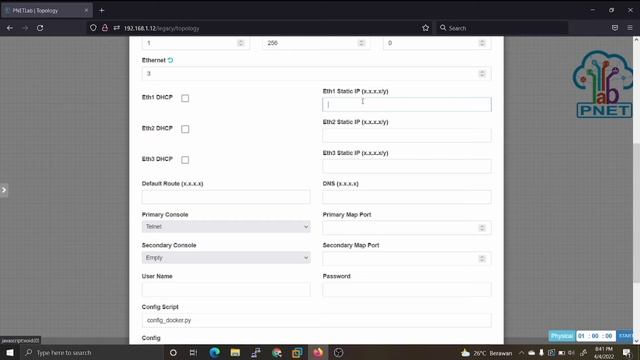Click the Eth1 Static IP field

click(407, 104)
